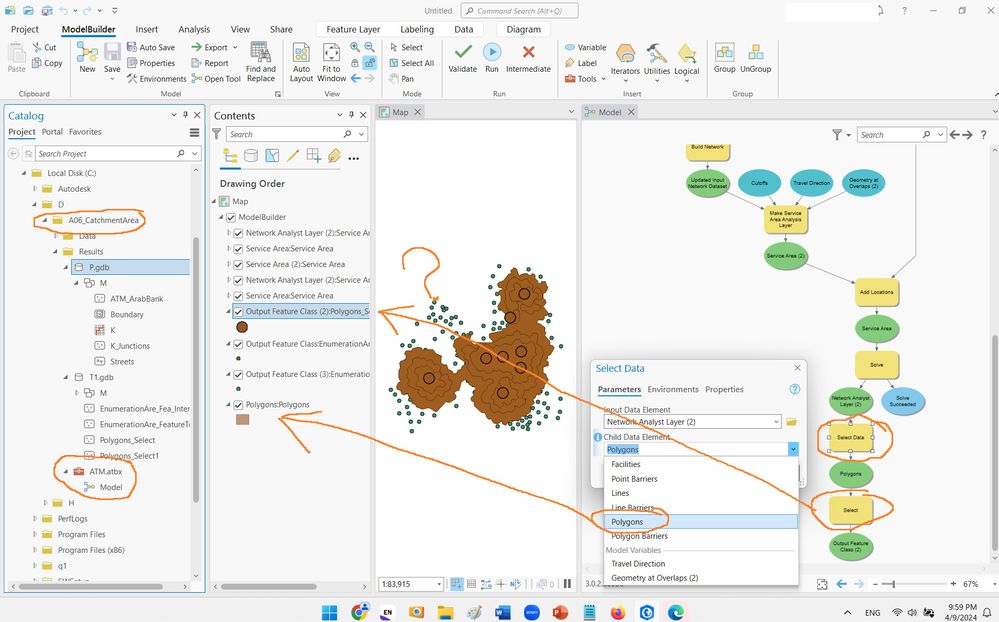Image resolution: width=999 pixels, height=622 pixels.
Task: Click brown circle symbol under Output Feature Class (2)
Action: point(242,328)
